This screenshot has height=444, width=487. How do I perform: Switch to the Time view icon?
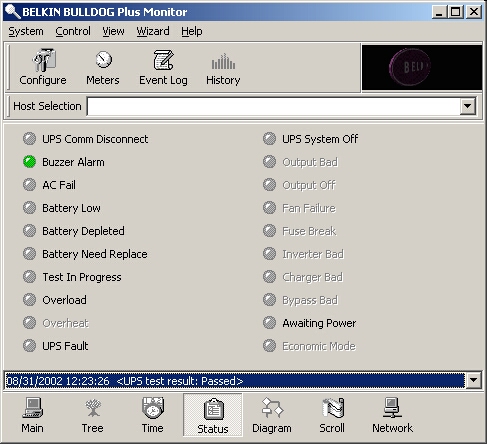pyautogui.click(x=152, y=415)
